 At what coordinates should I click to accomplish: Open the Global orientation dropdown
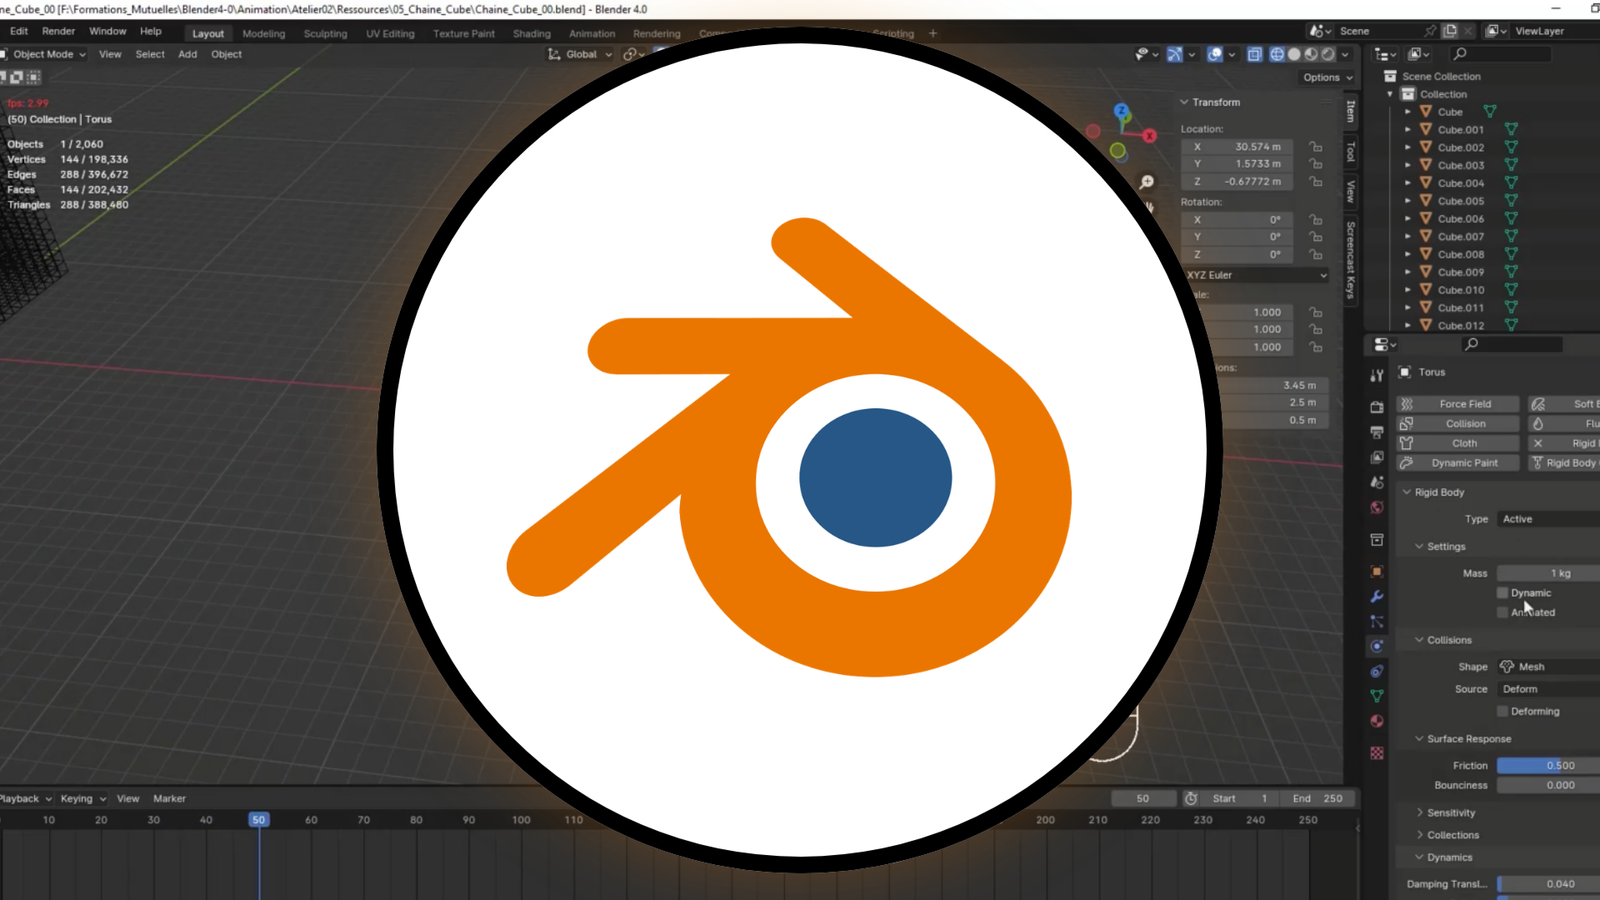click(x=580, y=54)
